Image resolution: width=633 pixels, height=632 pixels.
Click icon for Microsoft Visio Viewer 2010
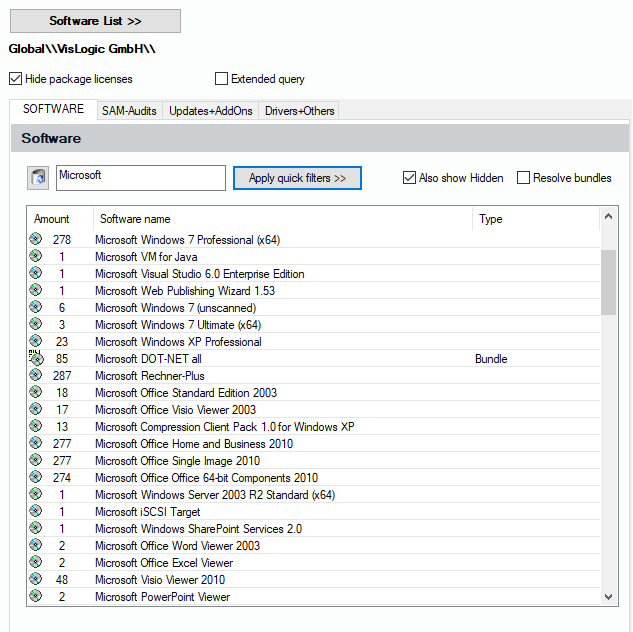coord(36,579)
